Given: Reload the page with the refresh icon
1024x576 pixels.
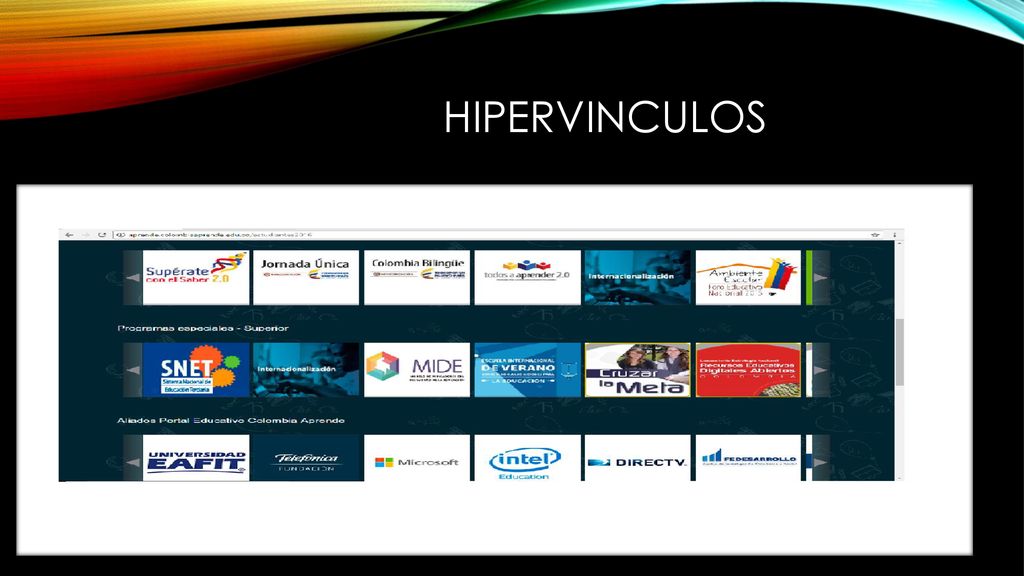Looking at the screenshot, I should [x=102, y=234].
